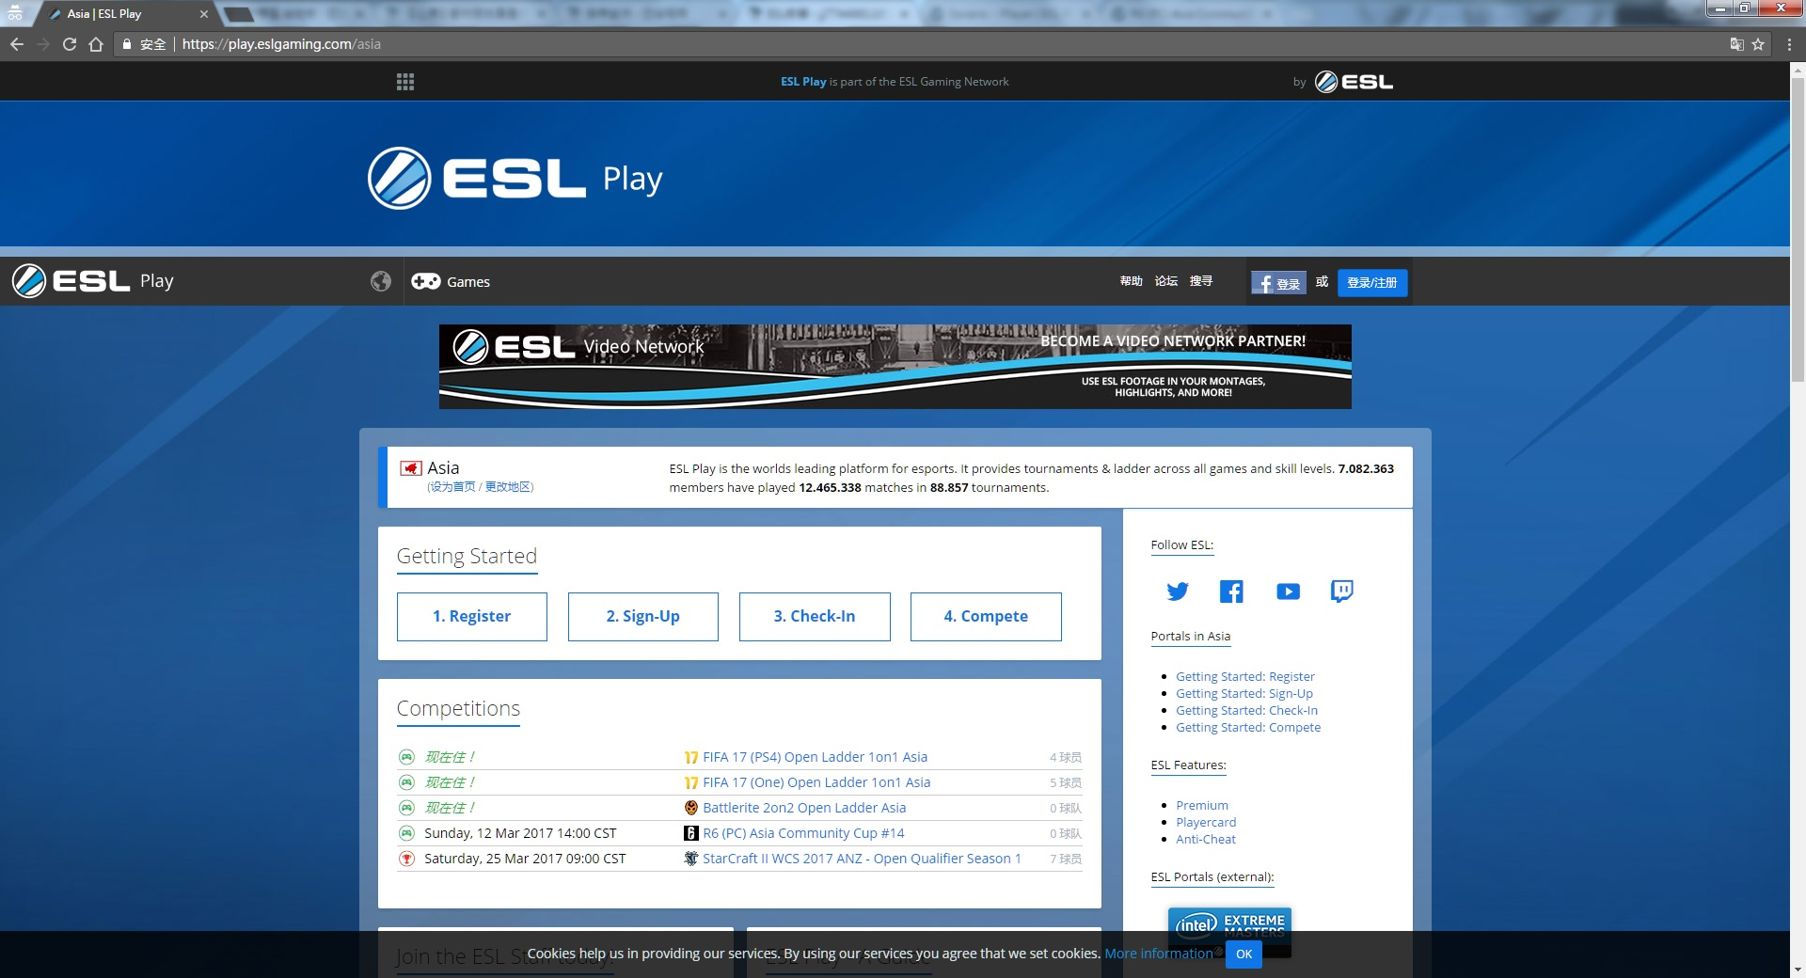Bookmark this page with star icon
Screen dimensions: 1806x978
click(x=1758, y=44)
